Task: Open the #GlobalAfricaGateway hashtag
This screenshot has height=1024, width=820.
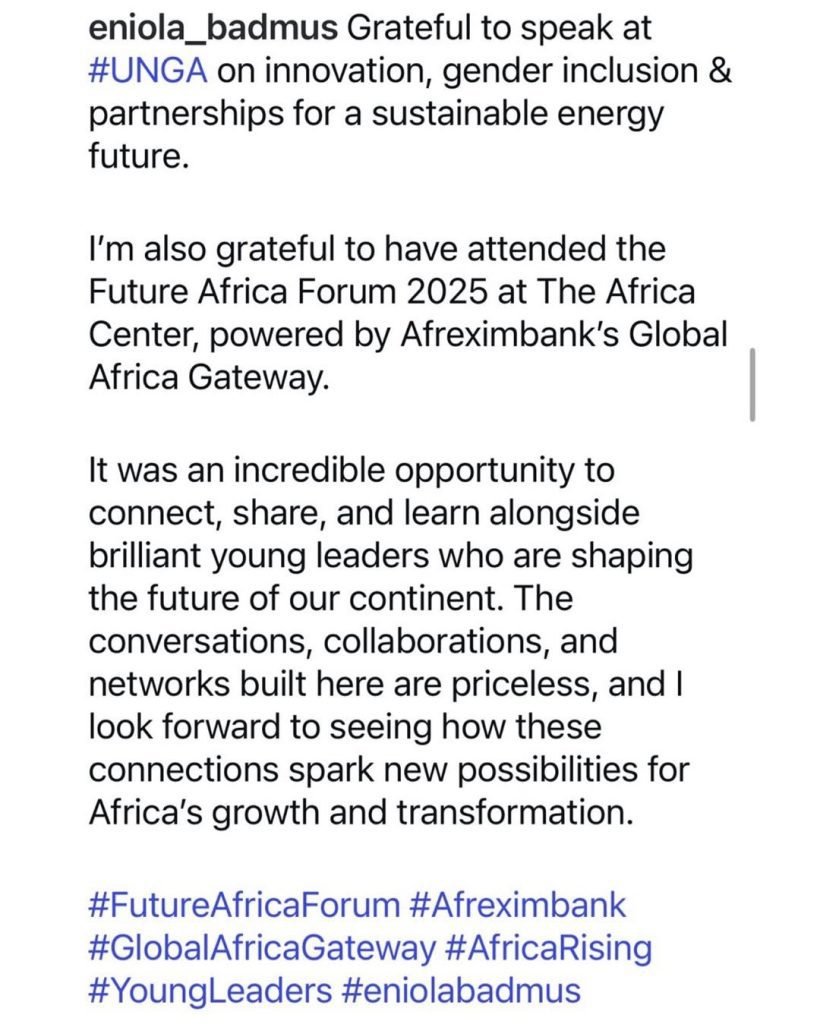Action: tap(262, 948)
